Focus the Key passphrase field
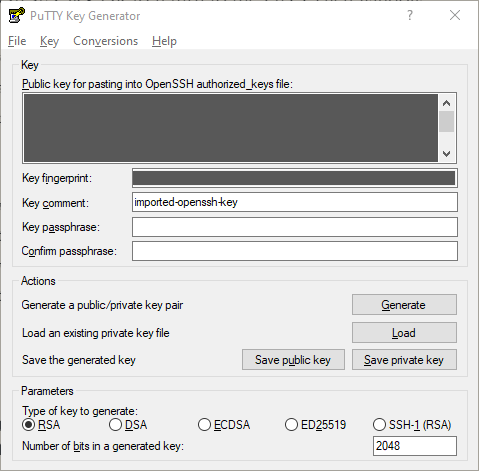The image size is (479, 471). coord(295,227)
